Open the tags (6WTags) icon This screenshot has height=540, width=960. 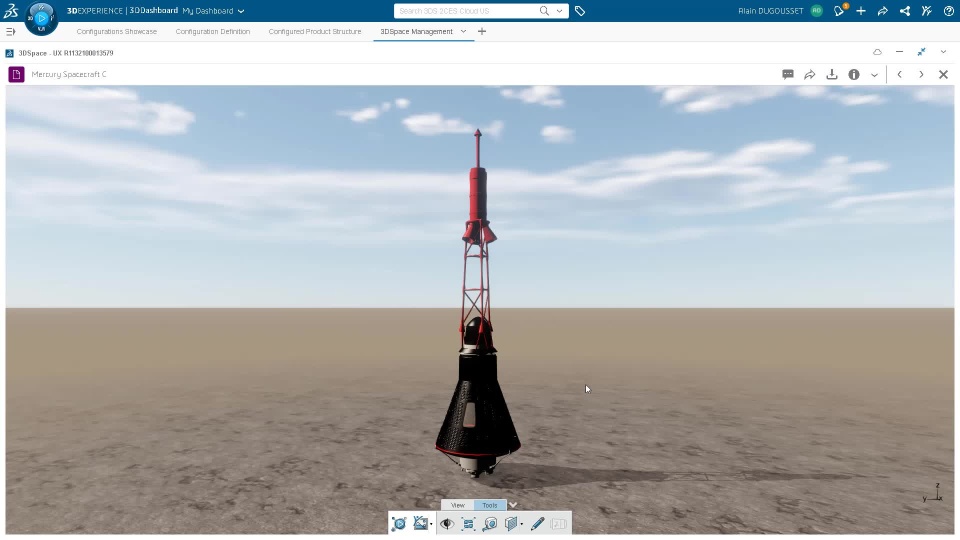[580, 10]
